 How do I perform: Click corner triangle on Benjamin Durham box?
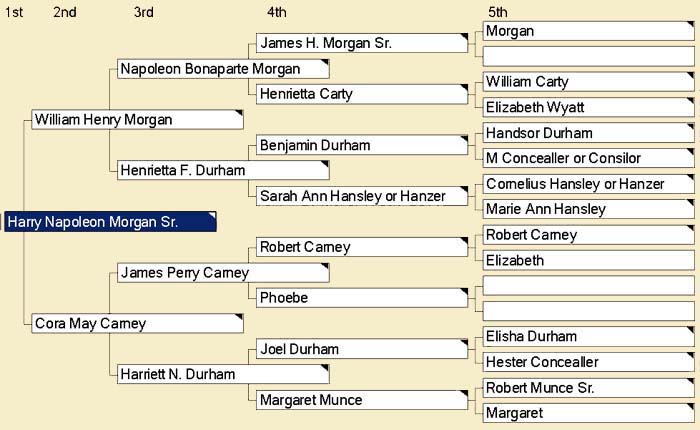(464, 139)
